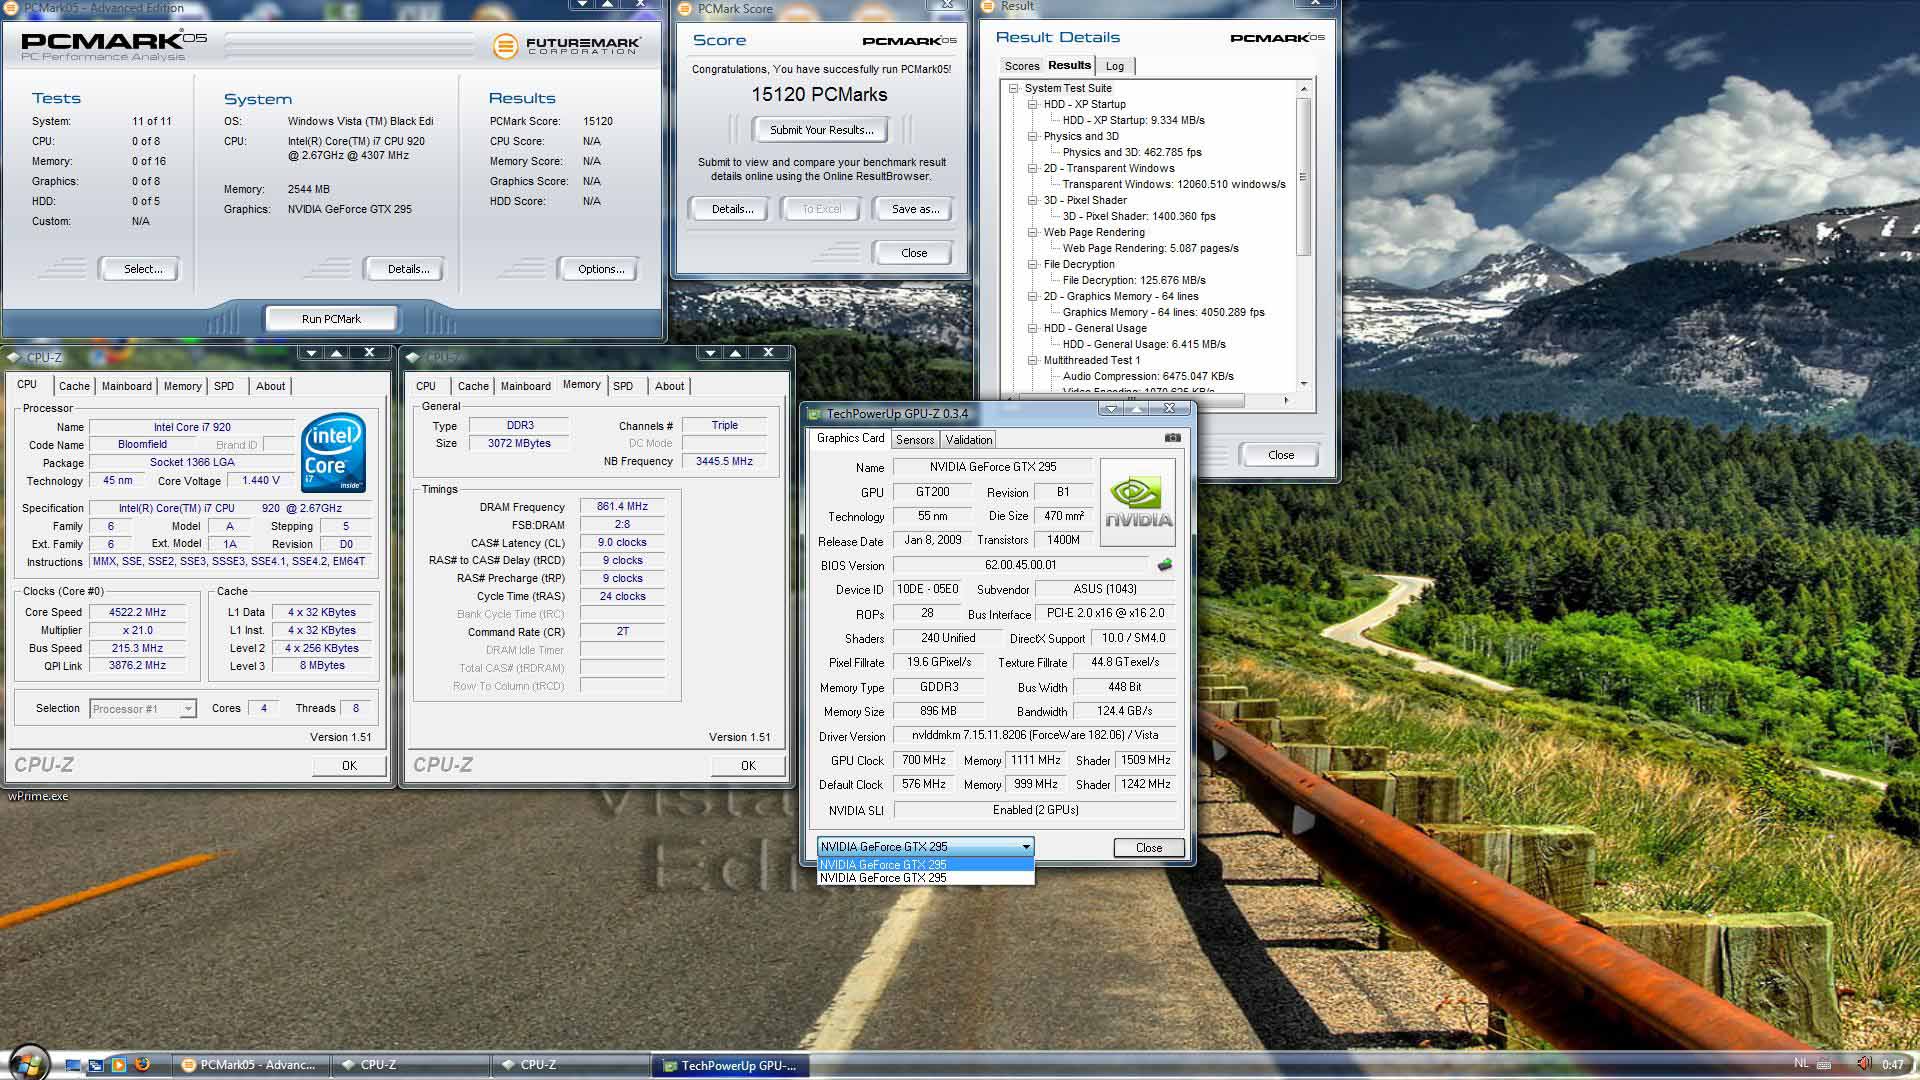1920x1080 pixels.
Task: Click the Audio Compression result row
Action: (1148, 376)
